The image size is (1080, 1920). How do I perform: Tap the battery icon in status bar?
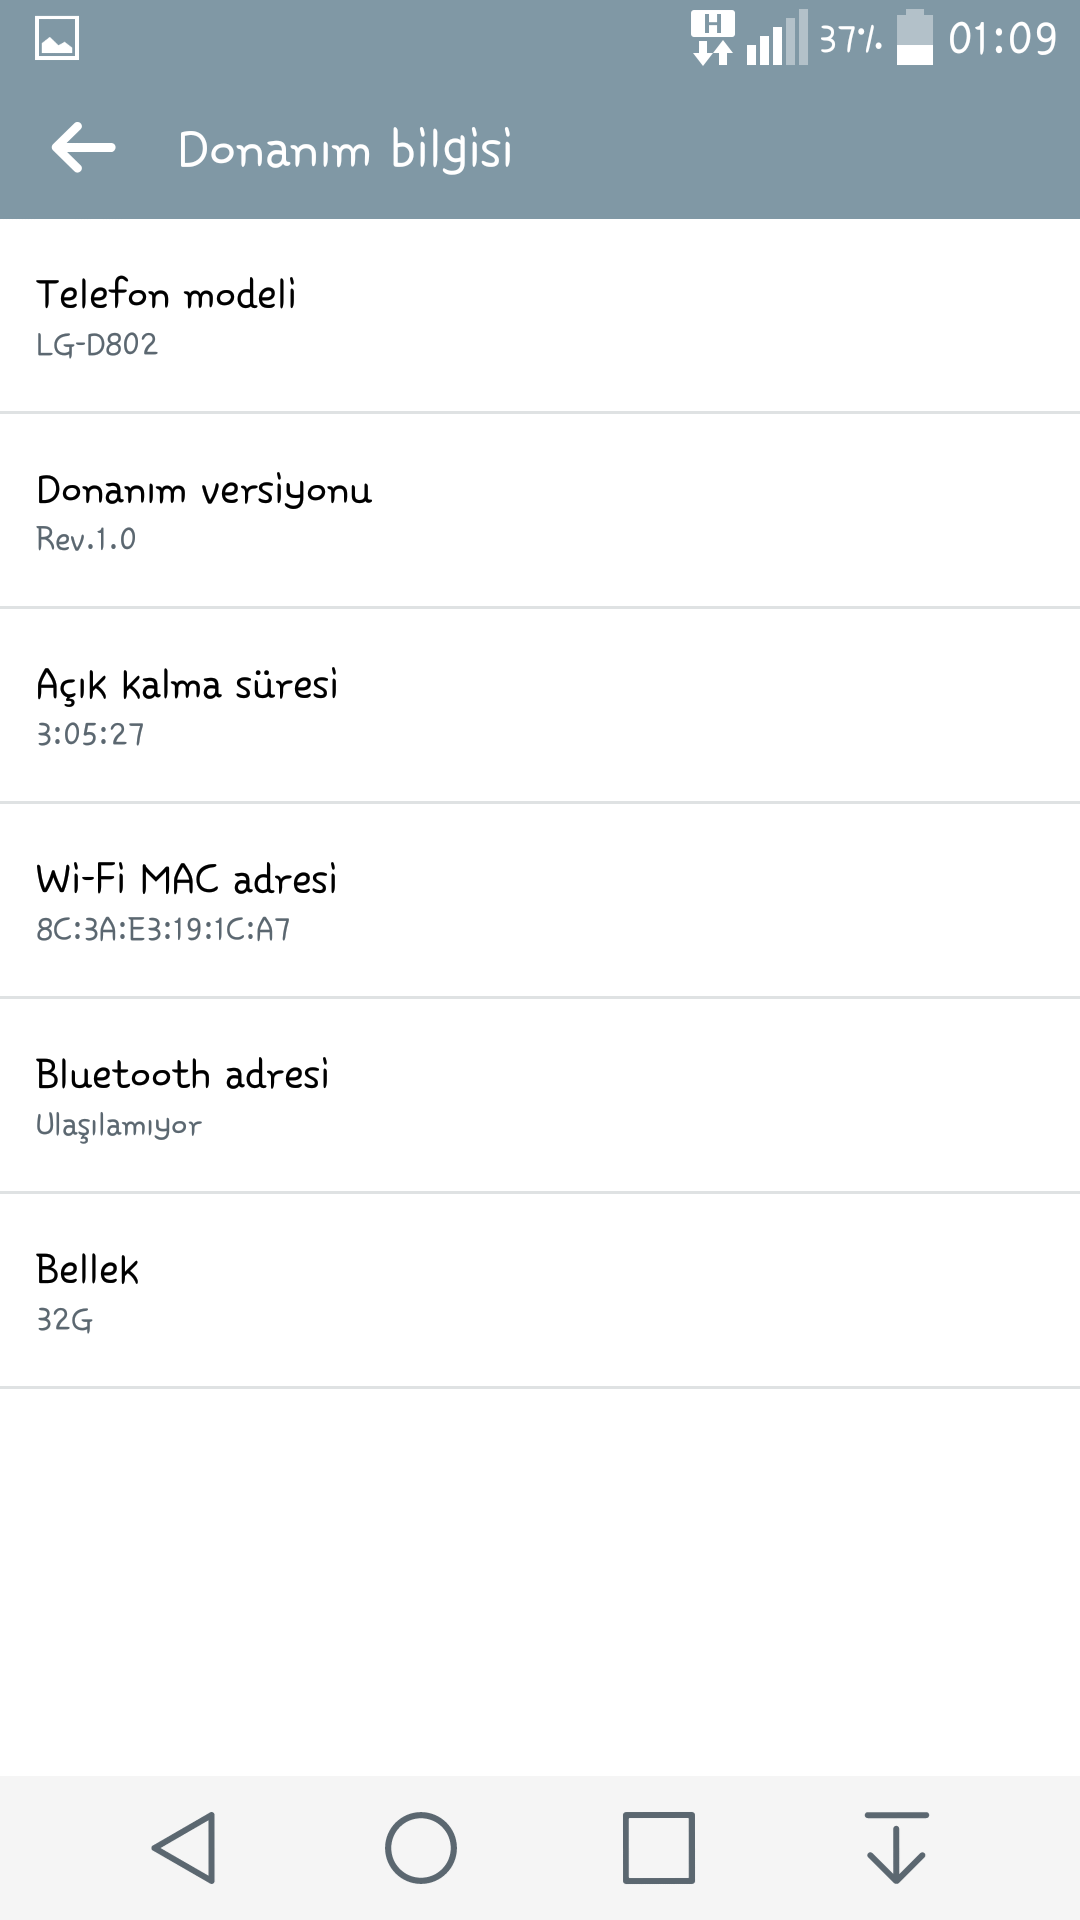915,38
